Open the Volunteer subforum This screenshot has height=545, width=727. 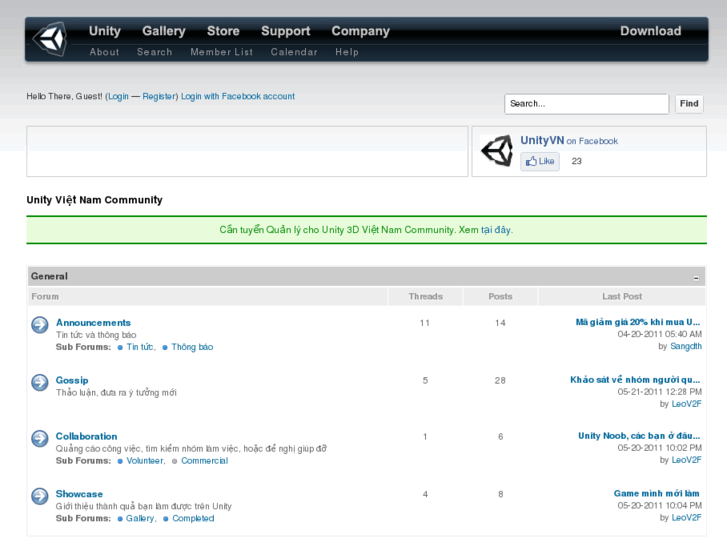pos(145,461)
